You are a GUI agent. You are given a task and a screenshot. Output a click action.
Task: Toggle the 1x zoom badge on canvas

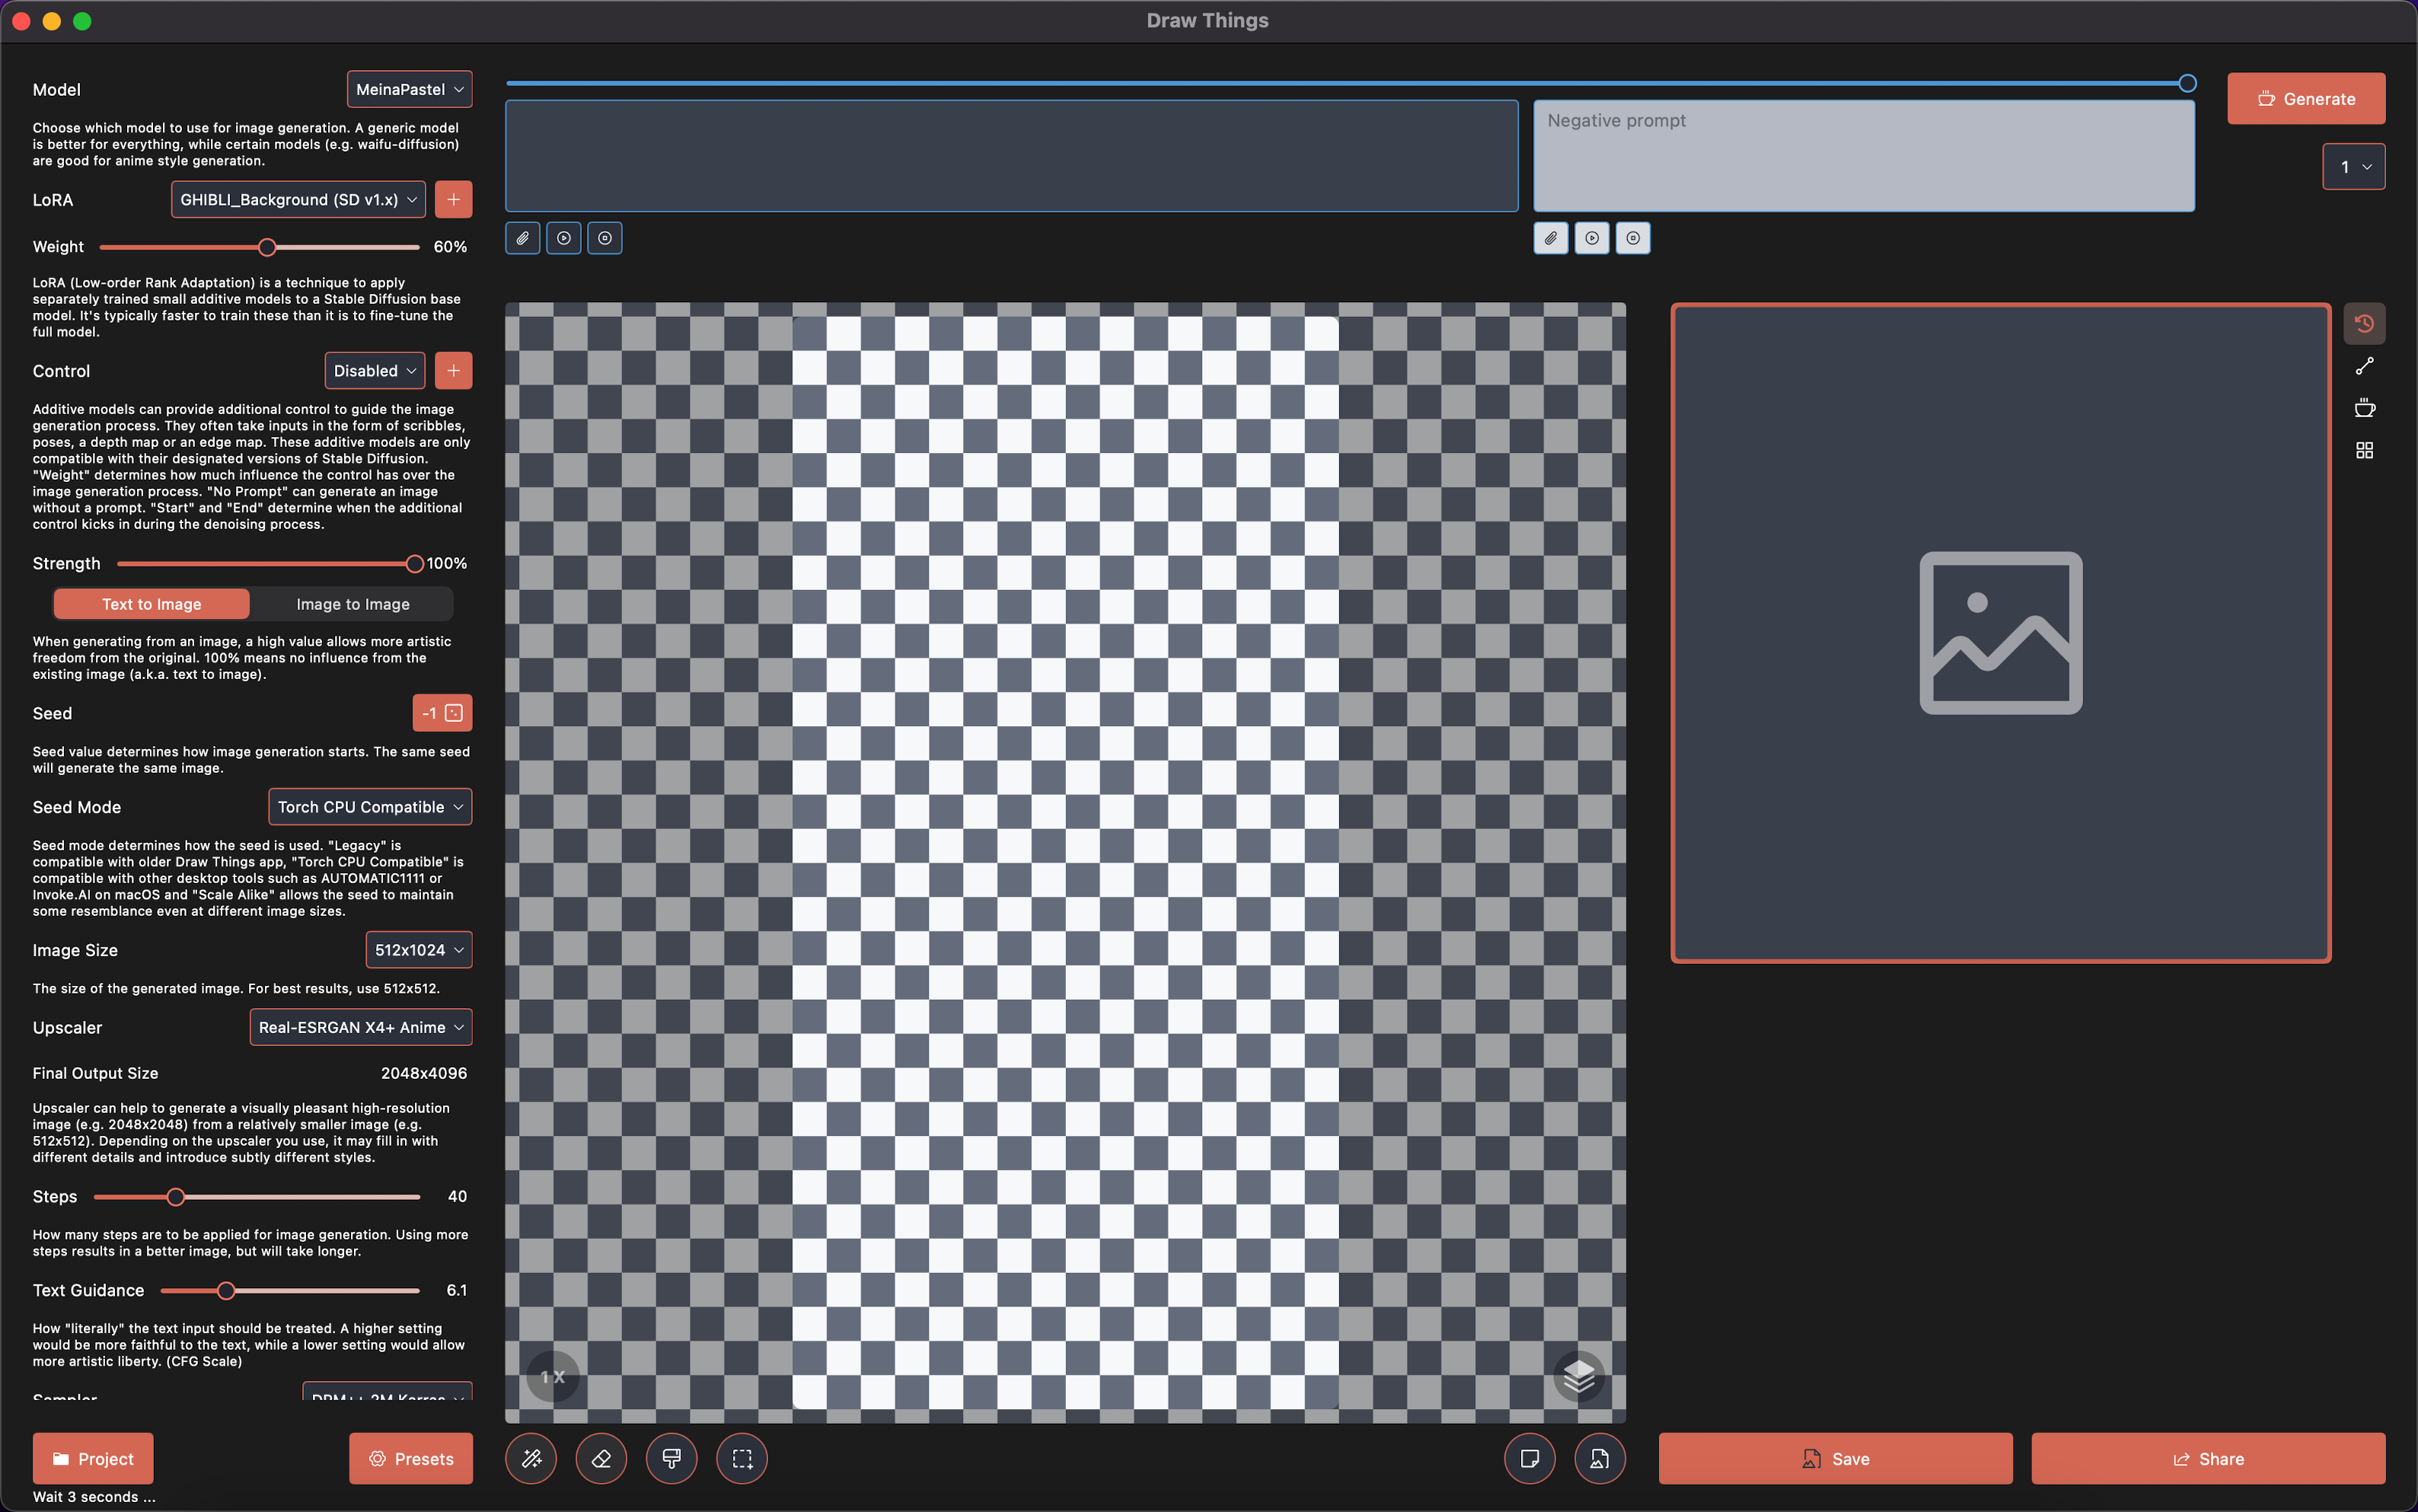pos(553,1377)
